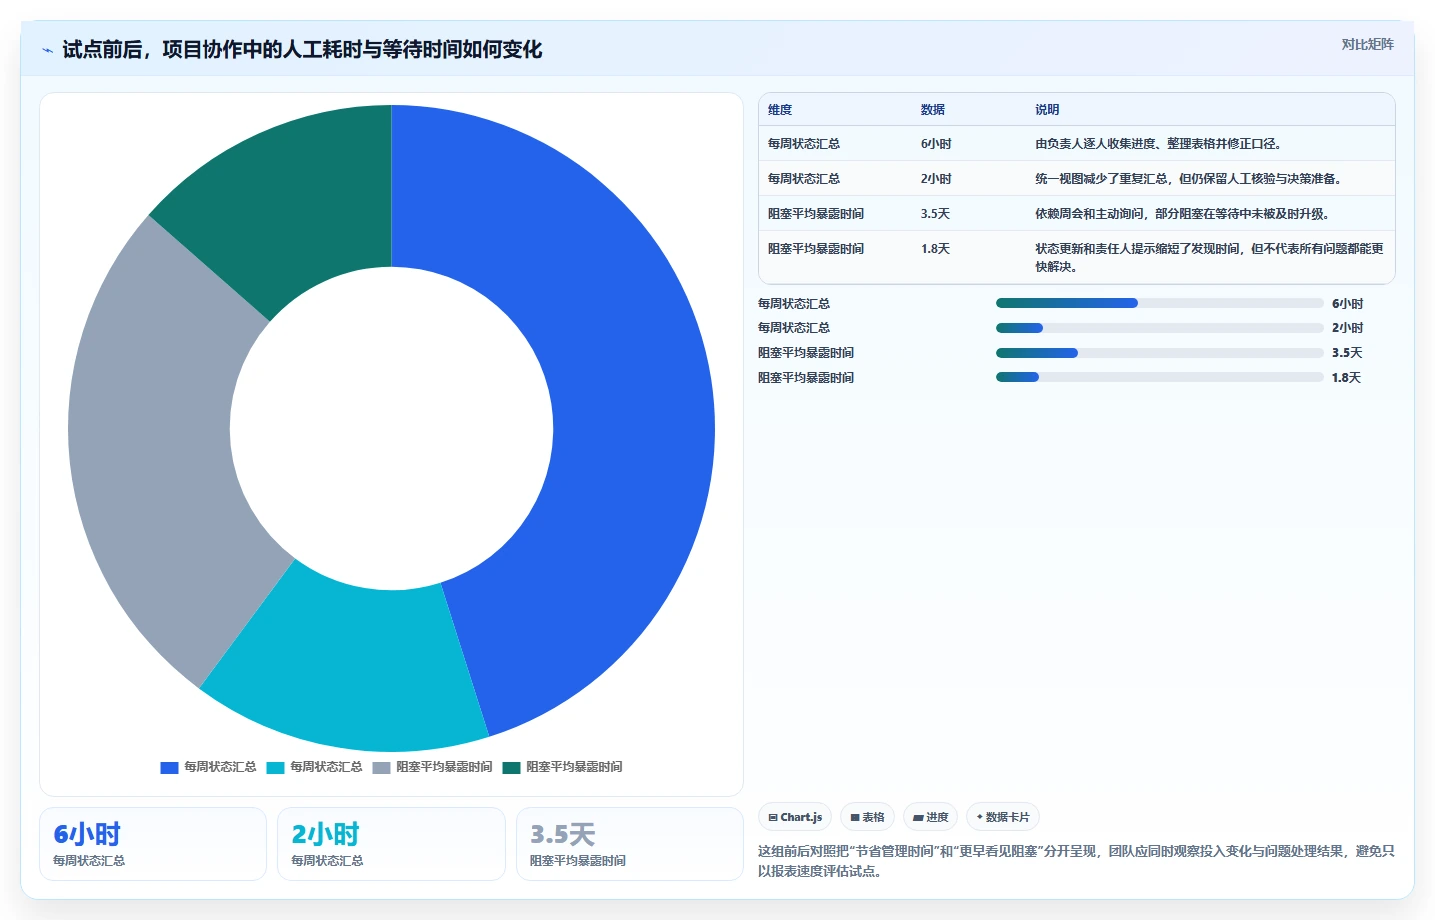Click the dashboard title 试点前后 heading
Image resolution: width=1435 pixels, height=920 pixels.
click(x=302, y=50)
